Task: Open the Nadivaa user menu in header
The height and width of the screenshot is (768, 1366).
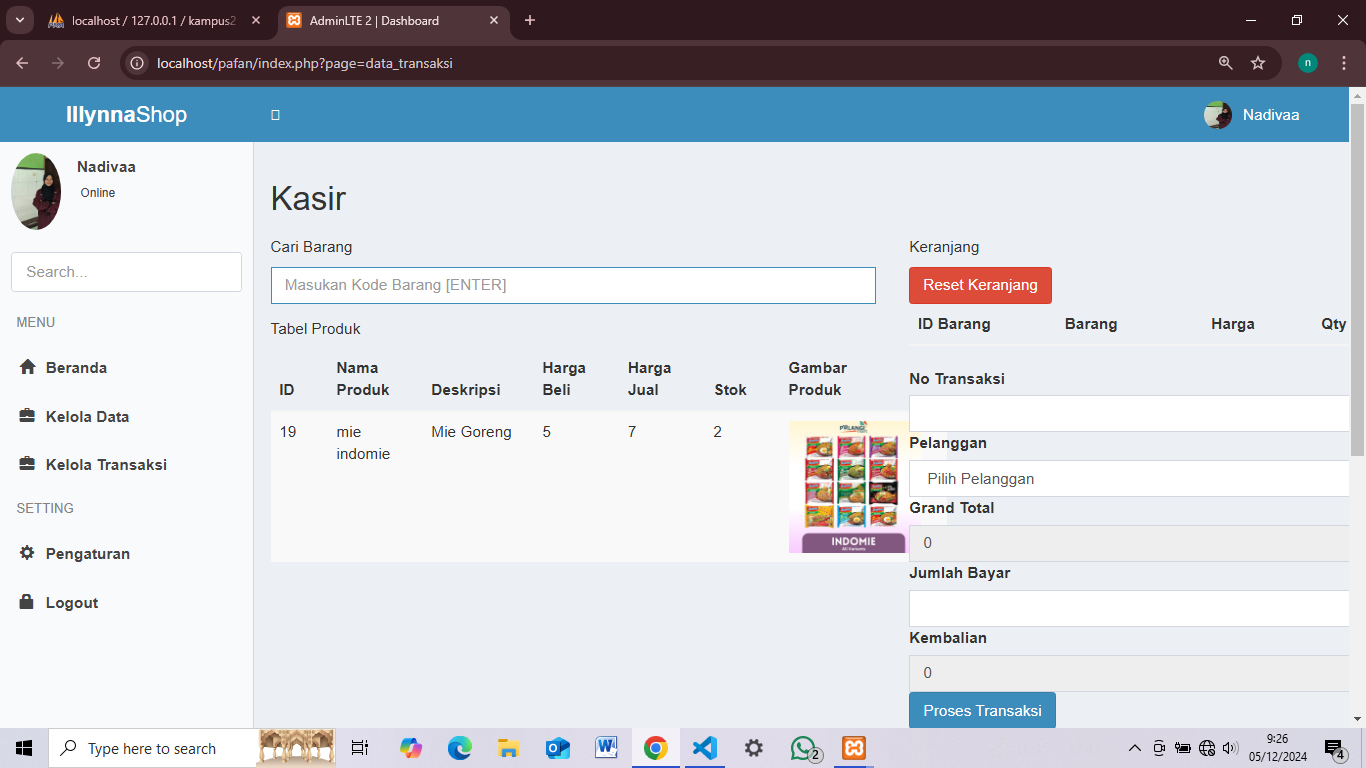Action: point(1252,115)
